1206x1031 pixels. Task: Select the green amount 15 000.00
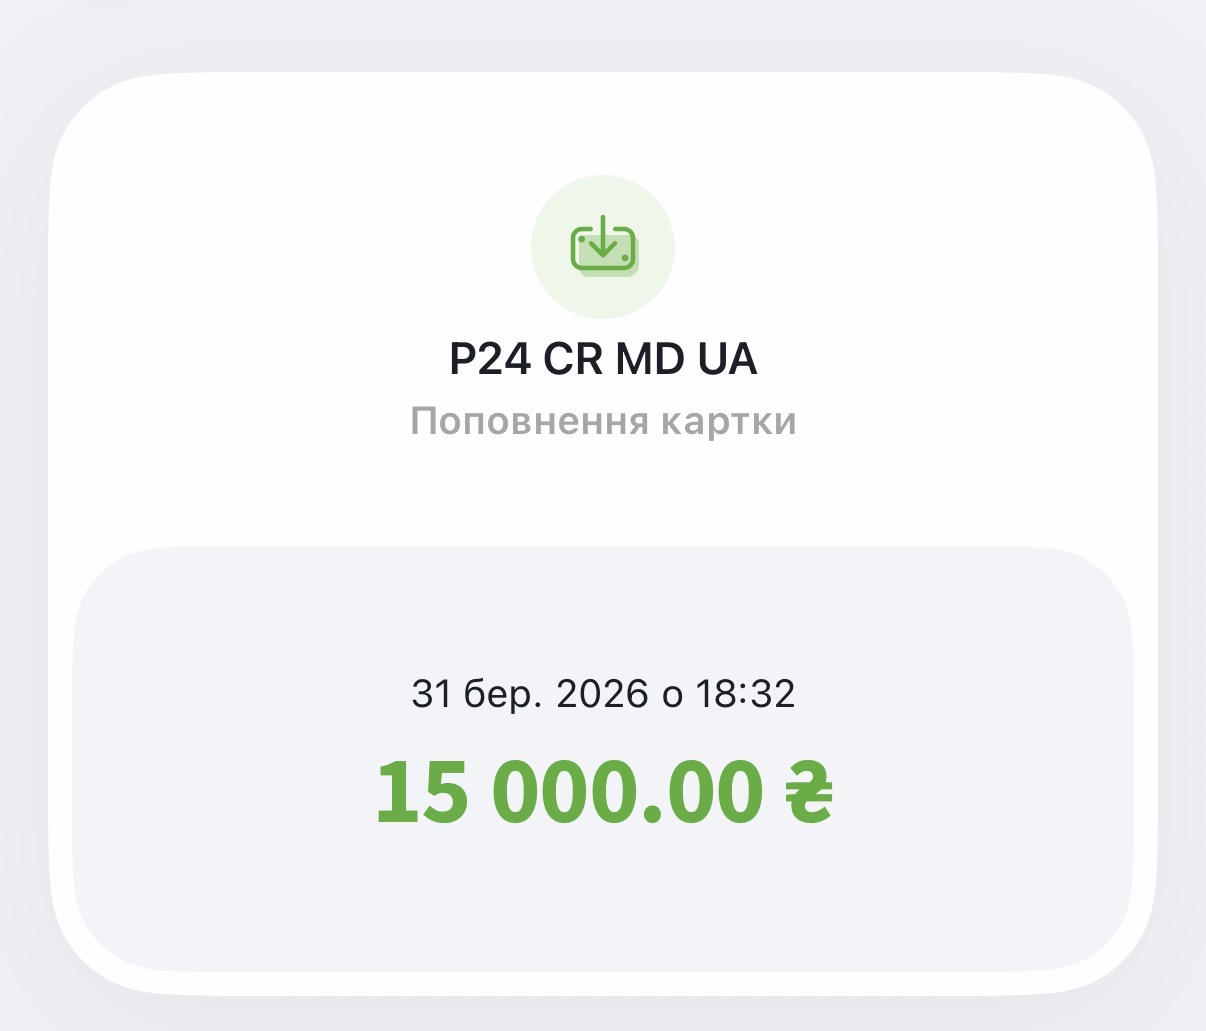coord(567,791)
